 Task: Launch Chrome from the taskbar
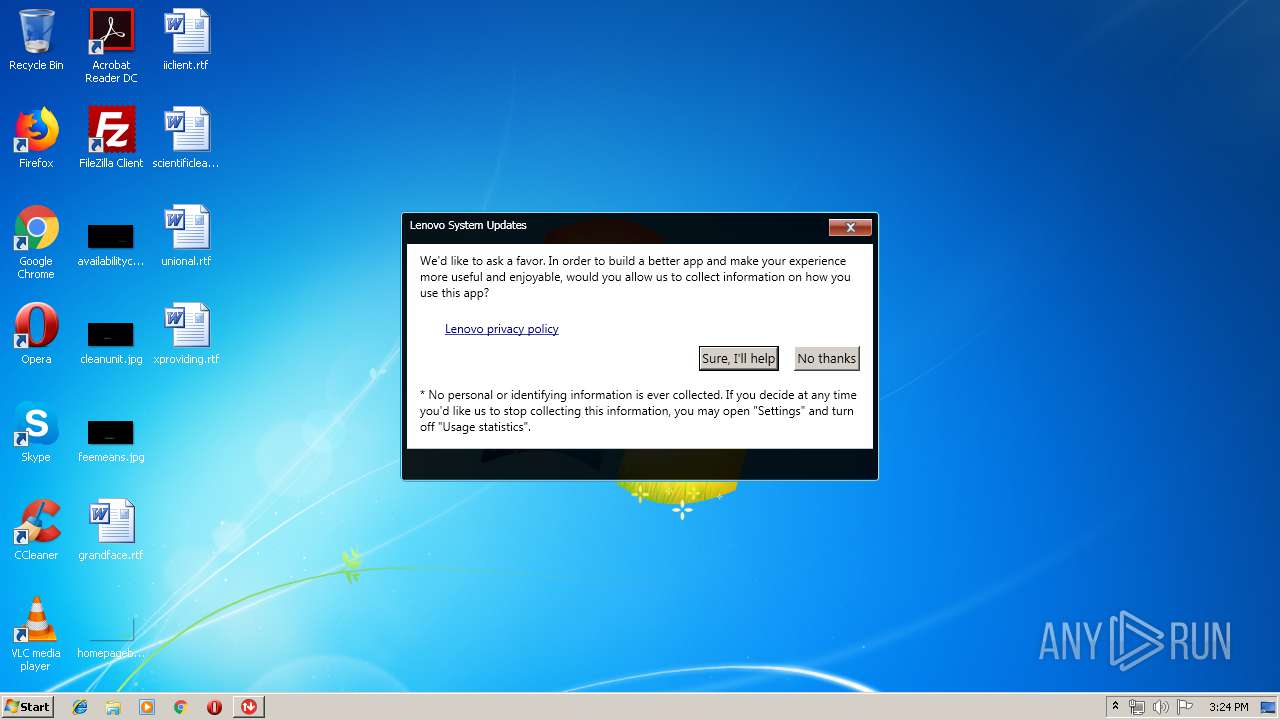point(180,707)
